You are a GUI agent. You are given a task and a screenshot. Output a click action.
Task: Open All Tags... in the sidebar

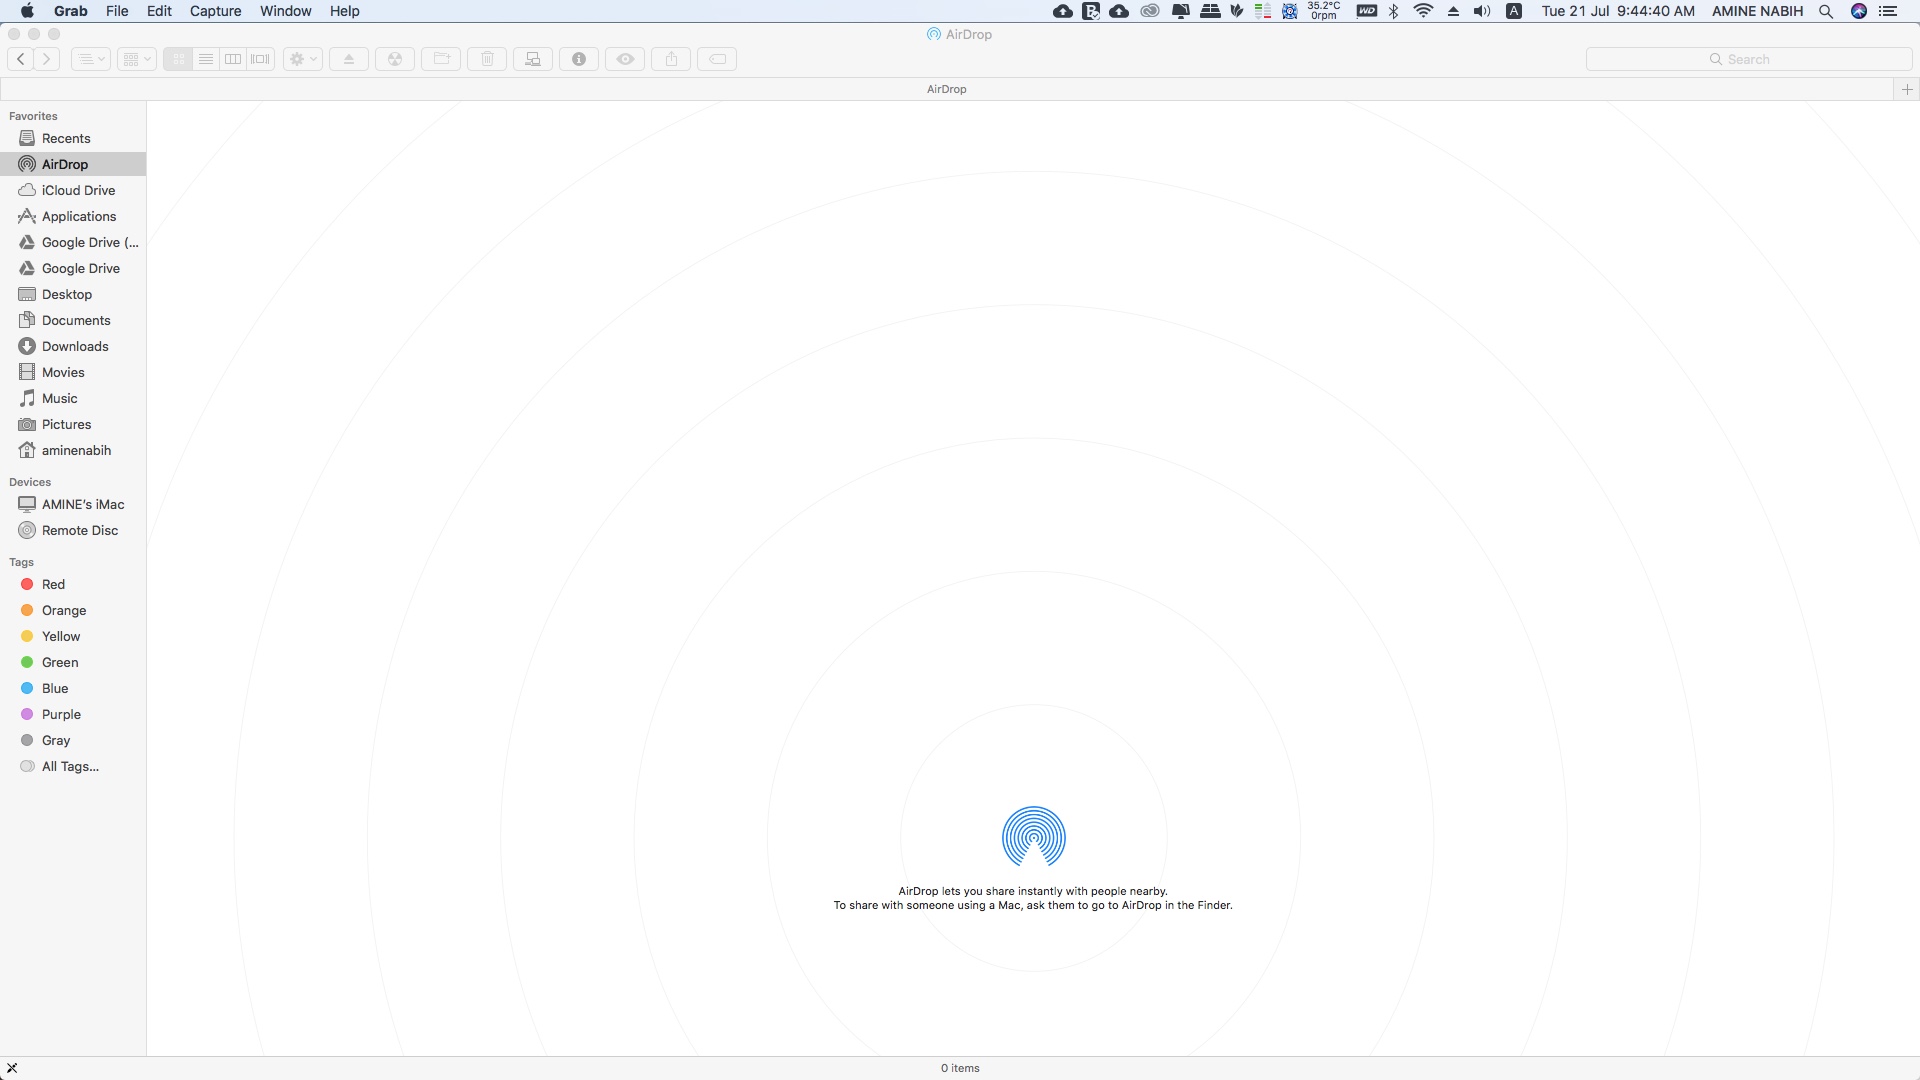pyautogui.click(x=70, y=766)
